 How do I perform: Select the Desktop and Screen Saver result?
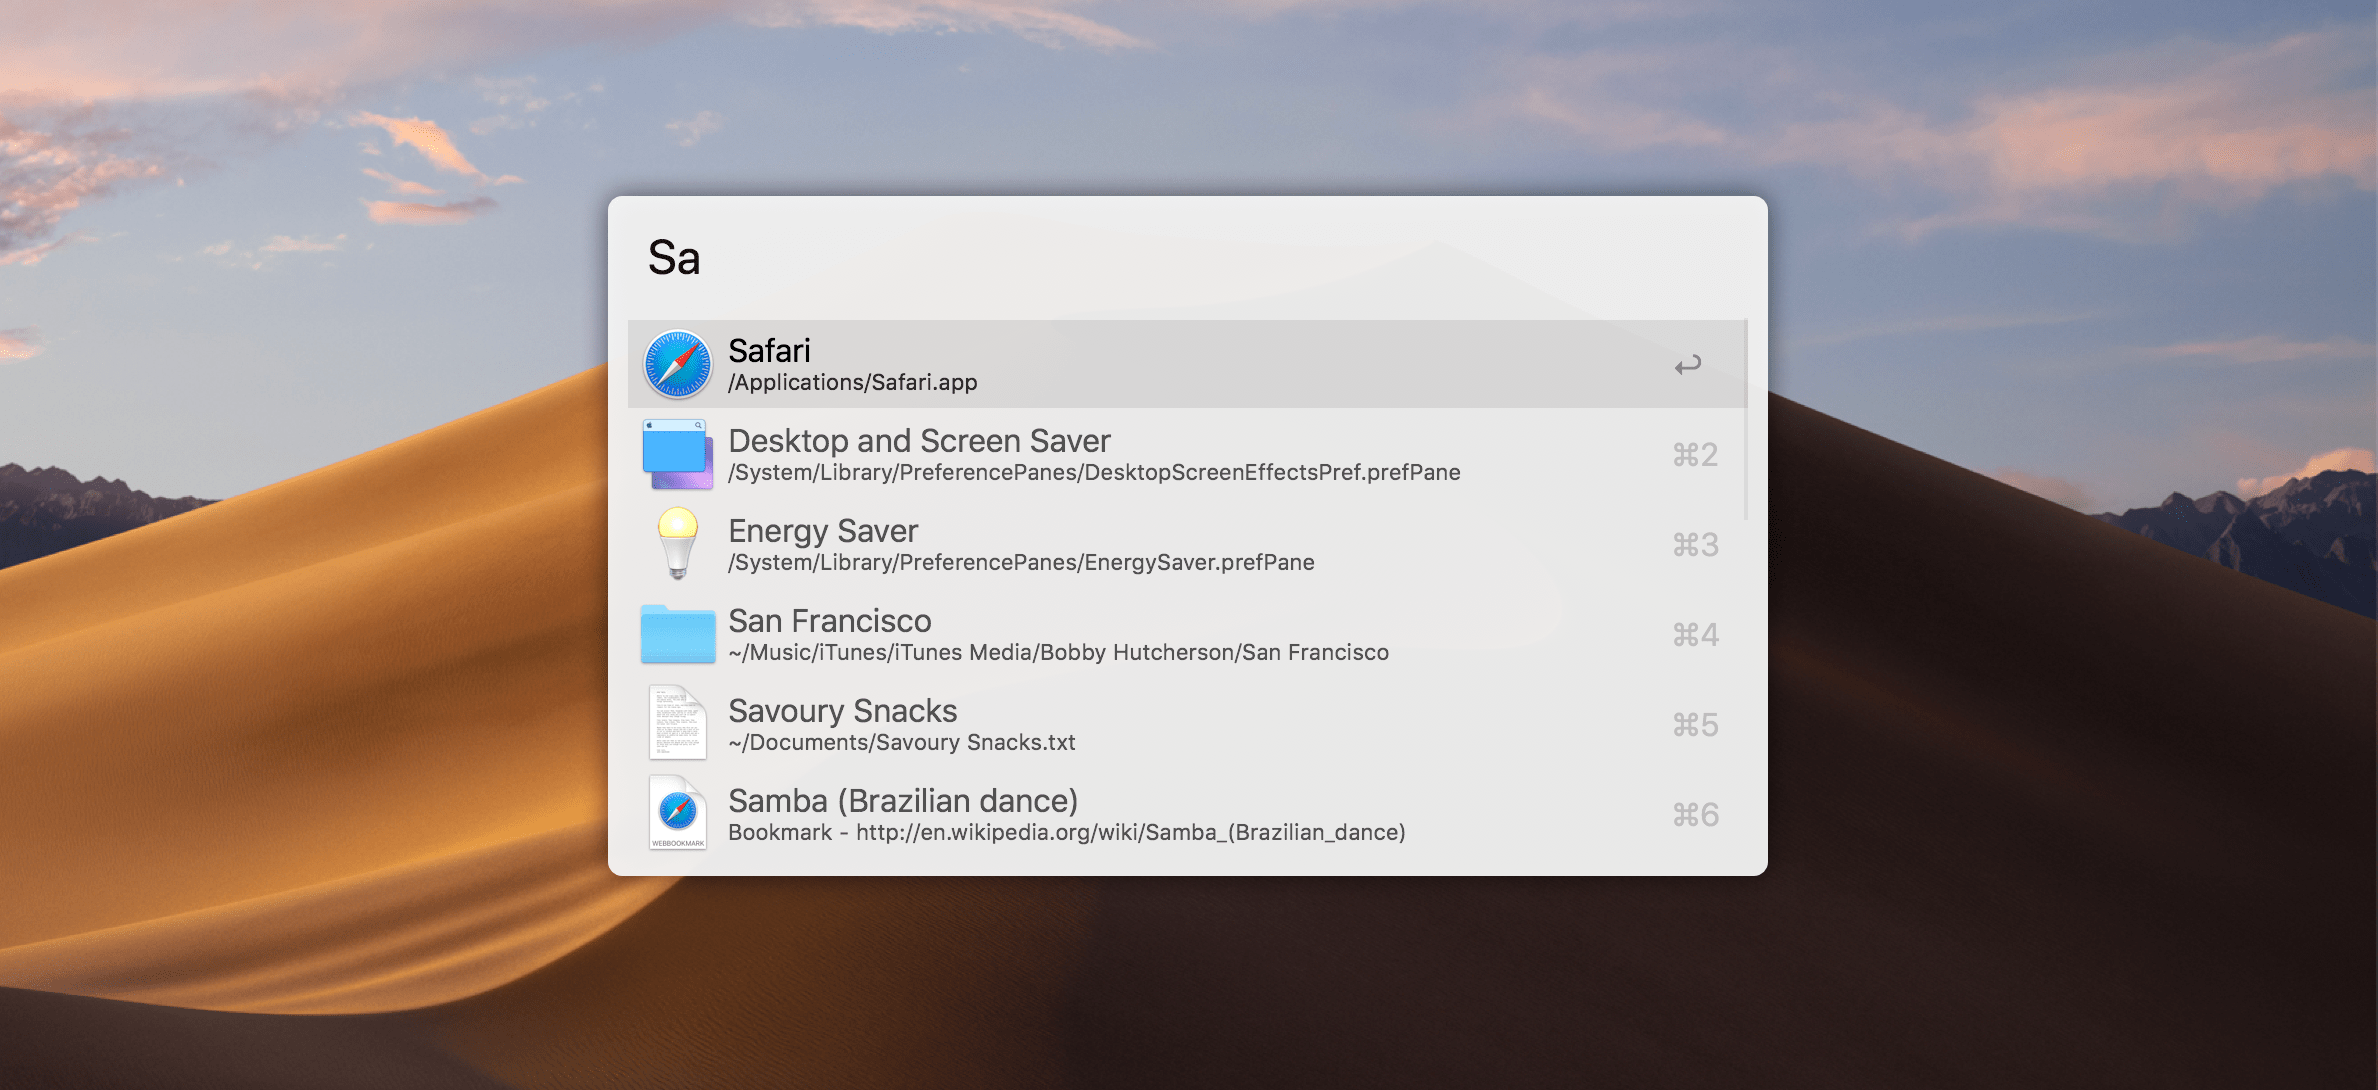(919, 441)
